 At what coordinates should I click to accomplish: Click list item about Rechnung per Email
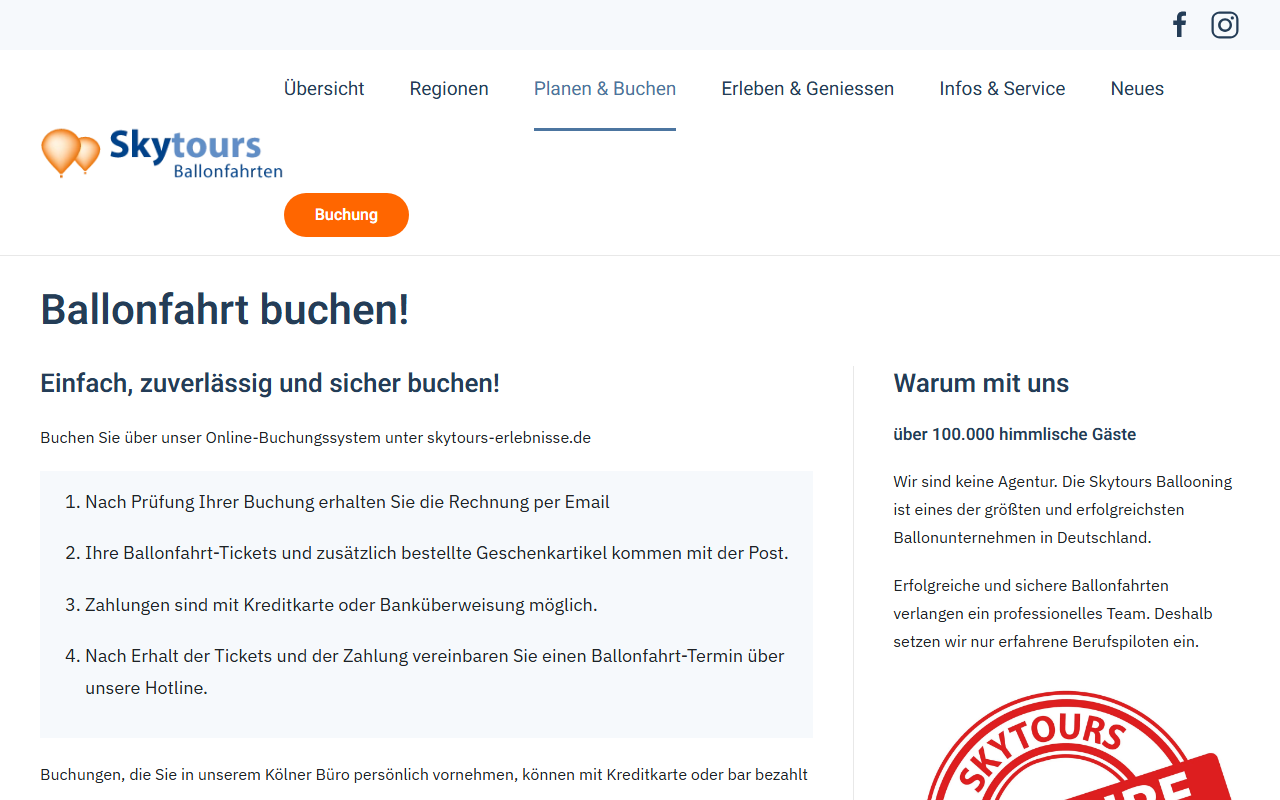(x=347, y=502)
